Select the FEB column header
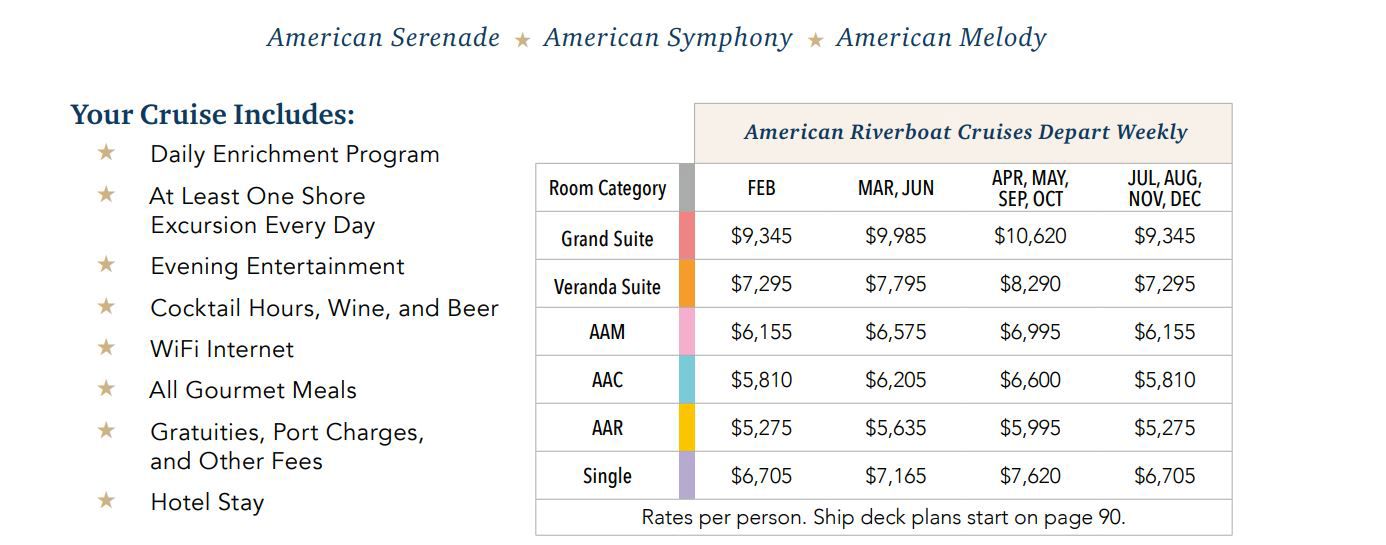1386x545 pixels. point(761,188)
